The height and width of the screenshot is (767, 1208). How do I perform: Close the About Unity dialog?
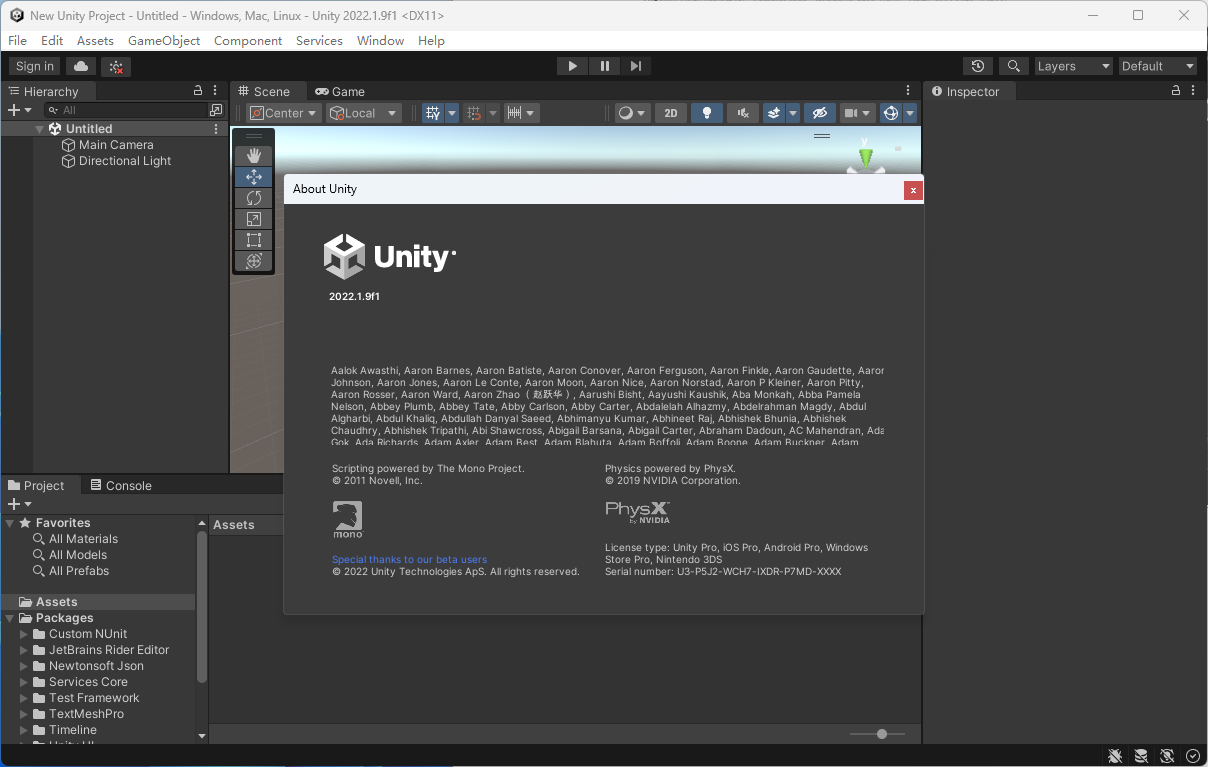click(x=913, y=190)
